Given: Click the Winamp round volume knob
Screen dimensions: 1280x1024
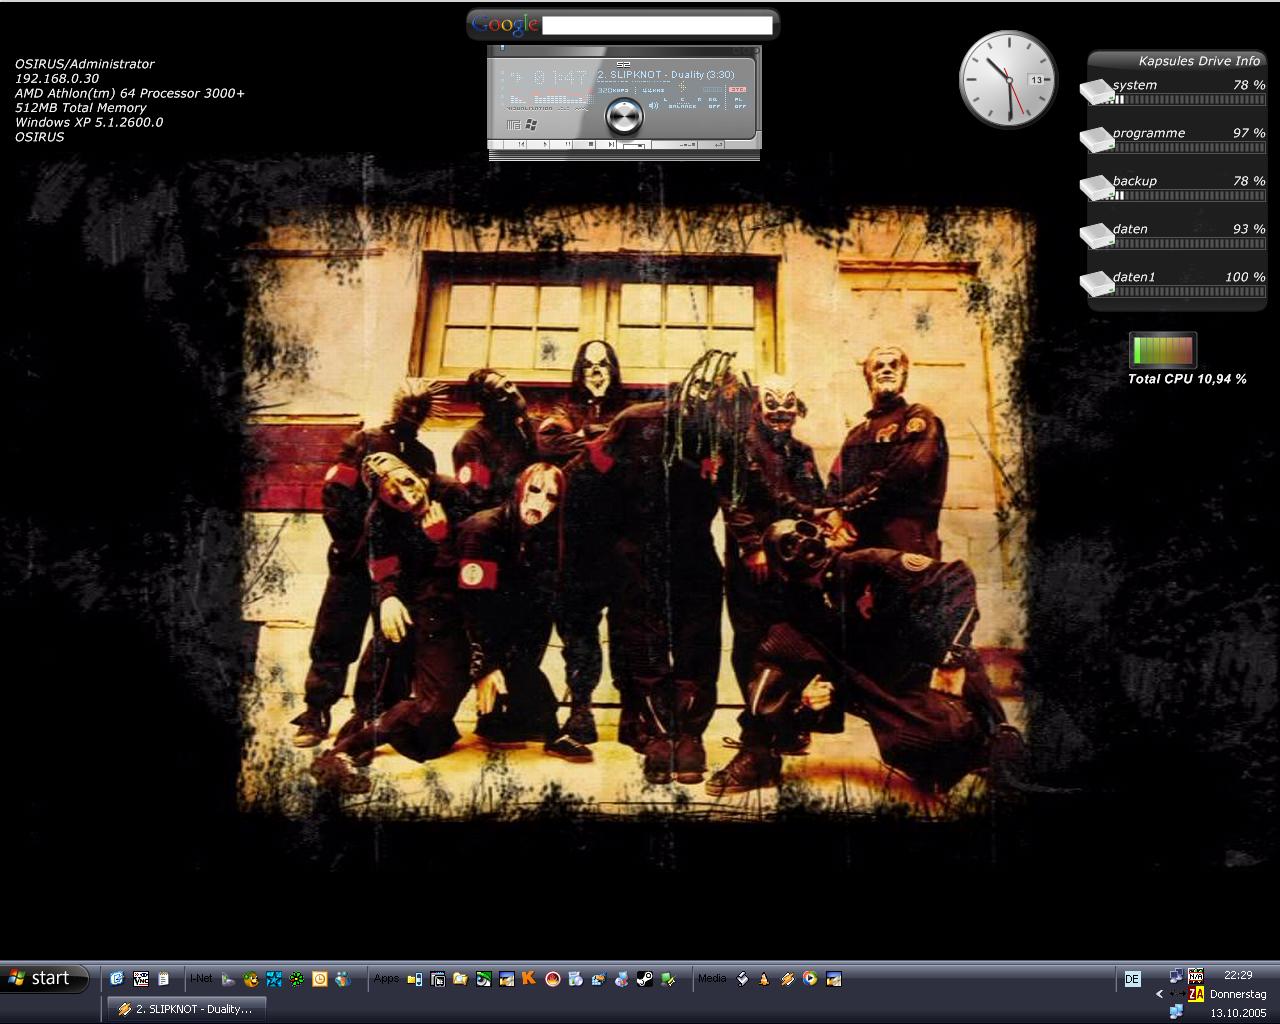Looking at the screenshot, I should click(624, 116).
